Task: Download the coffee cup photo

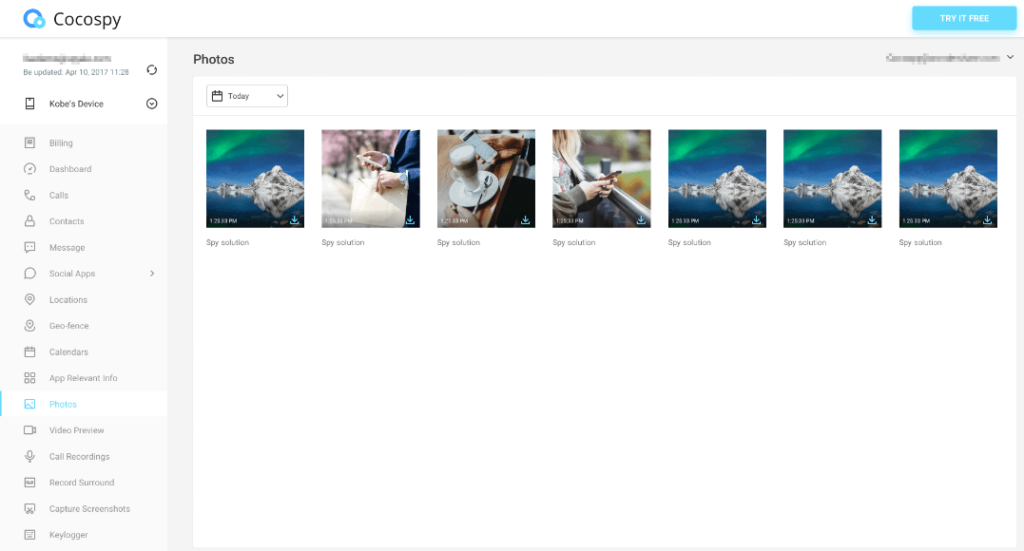Action: pyautogui.click(x=526, y=220)
